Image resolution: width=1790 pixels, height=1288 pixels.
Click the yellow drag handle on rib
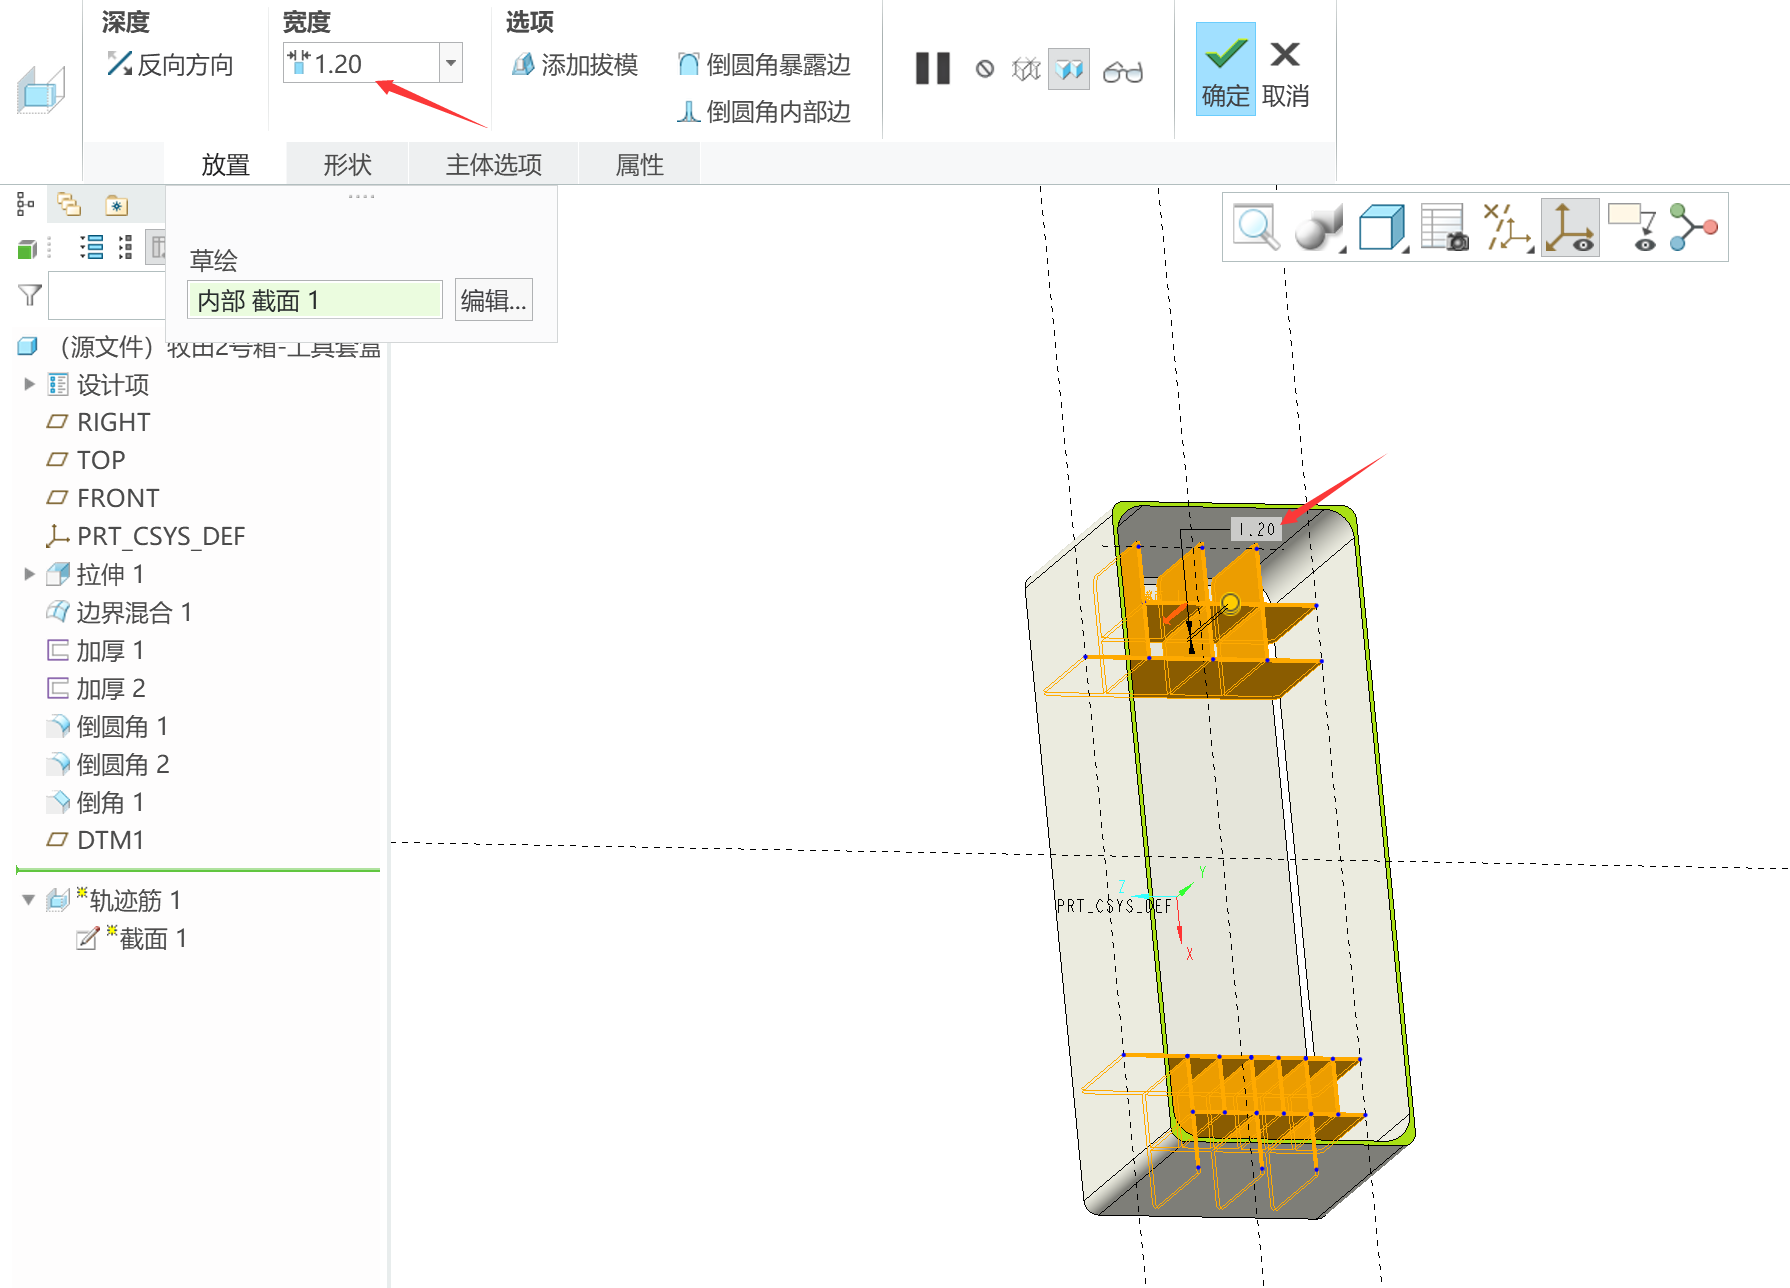click(x=1230, y=603)
